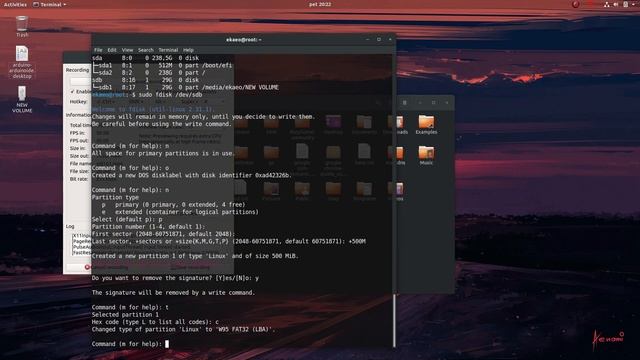Open Activities overview

pos(15,4)
